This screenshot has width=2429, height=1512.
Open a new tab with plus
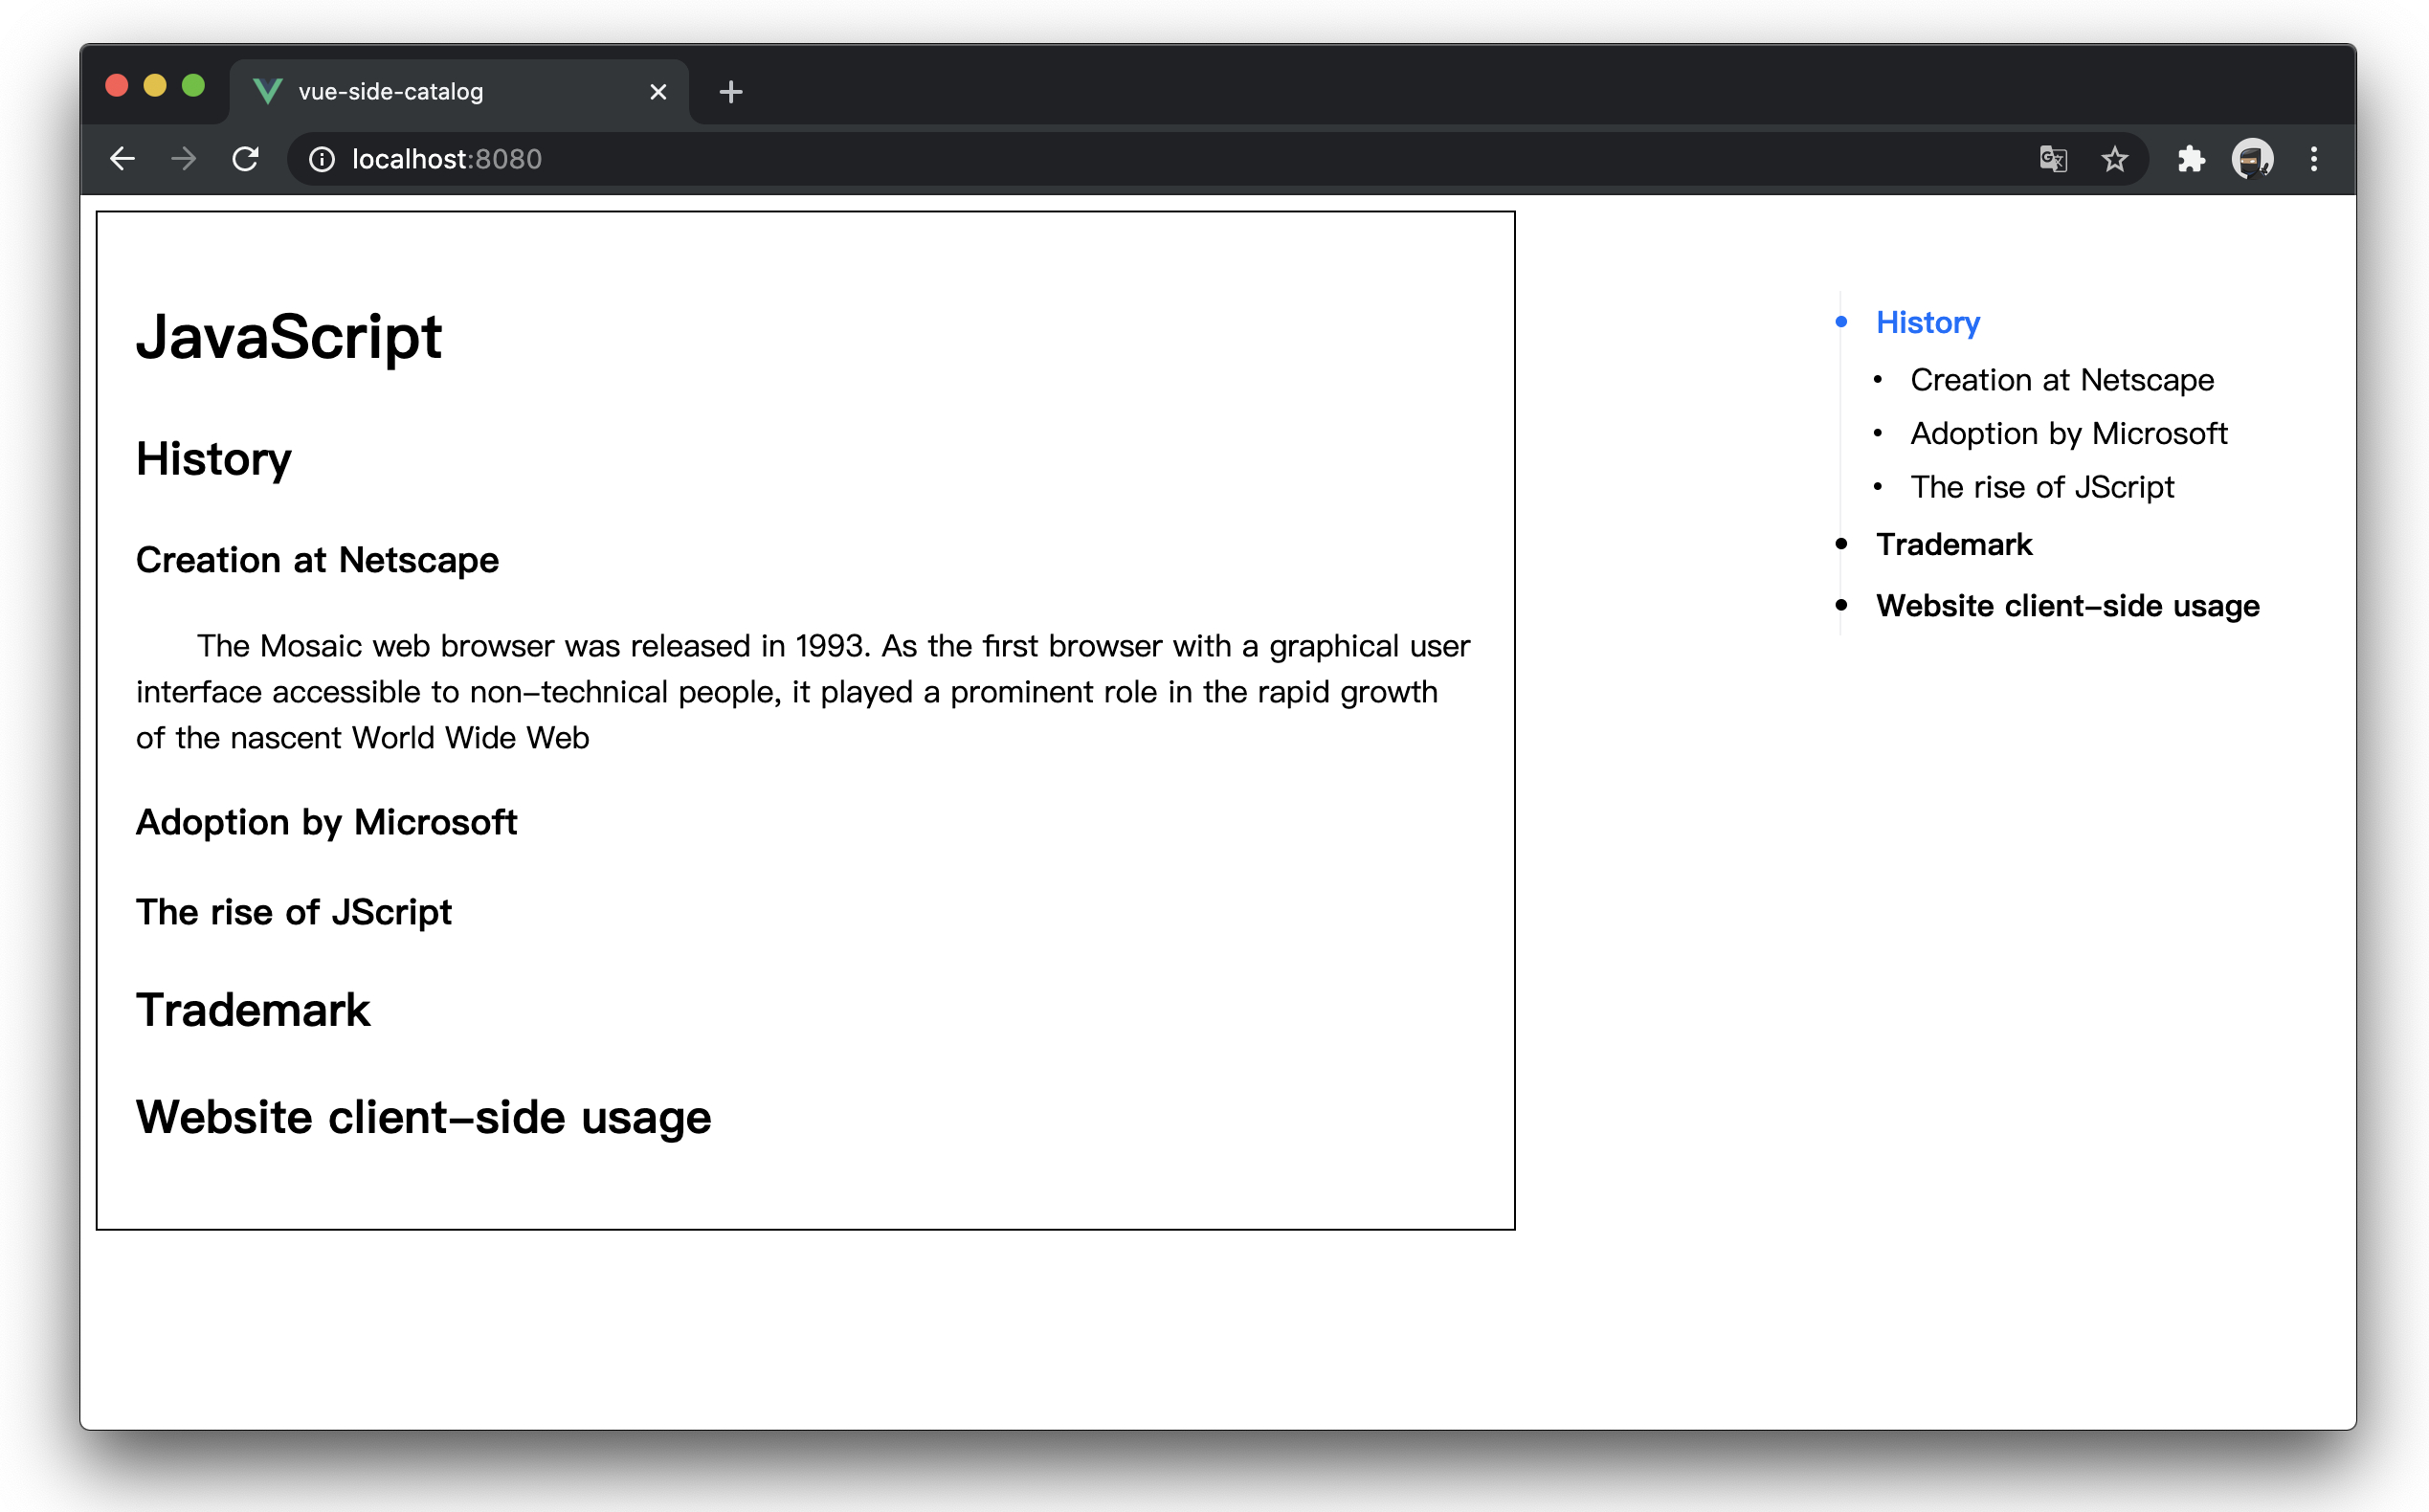pos(731,92)
